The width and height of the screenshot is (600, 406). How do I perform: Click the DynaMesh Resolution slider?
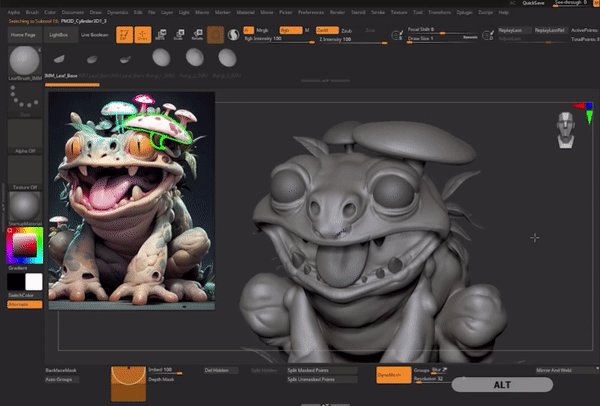(x=432, y=379)
